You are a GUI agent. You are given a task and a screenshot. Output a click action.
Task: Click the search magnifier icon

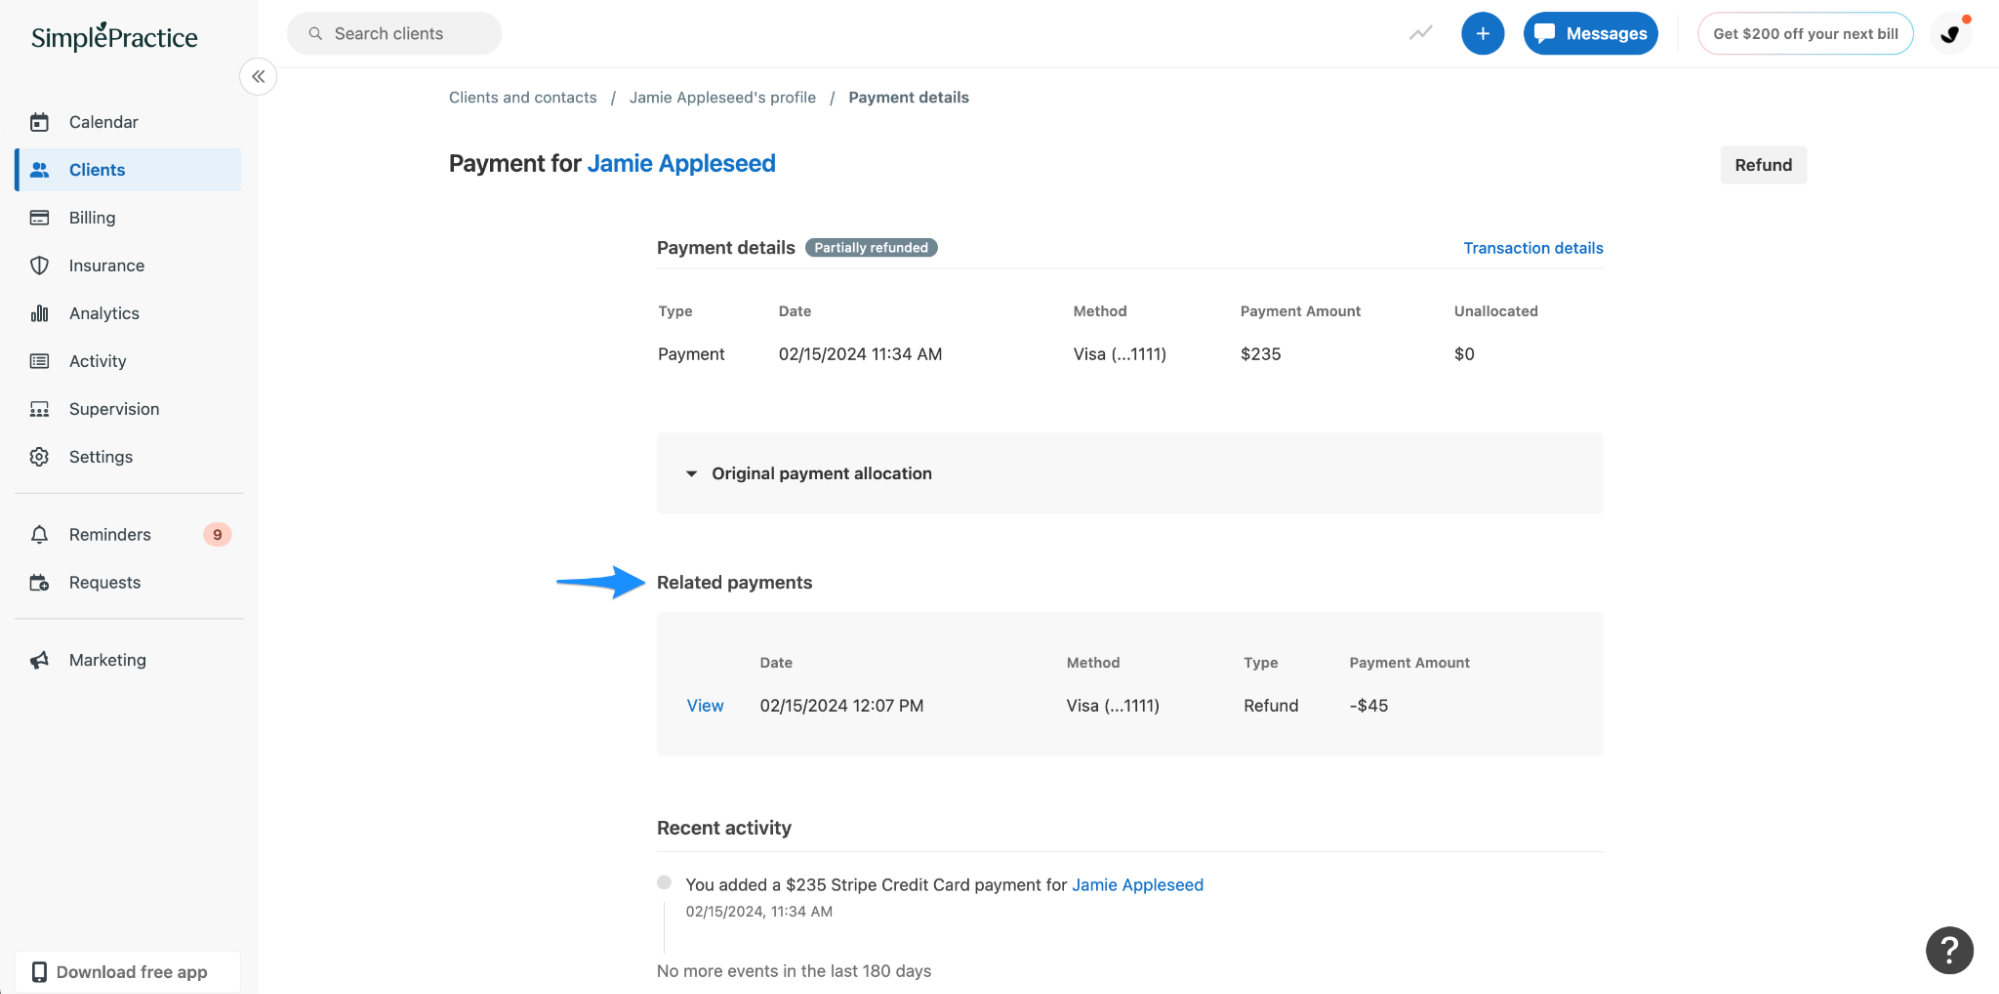point(315,34)
